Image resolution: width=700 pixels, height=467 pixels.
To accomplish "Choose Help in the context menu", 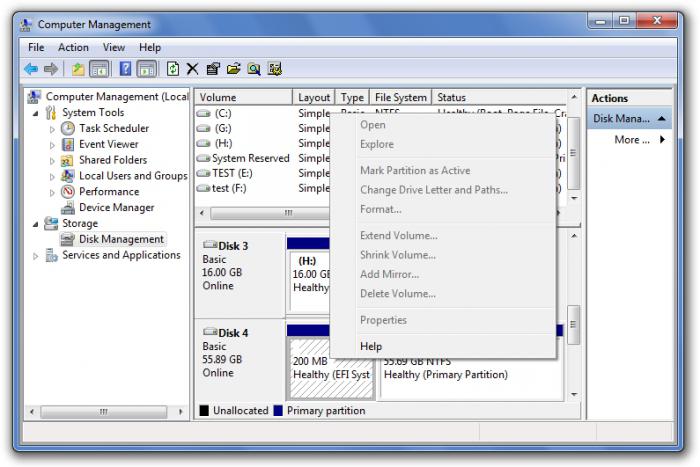I will click(x=371, y=346).
